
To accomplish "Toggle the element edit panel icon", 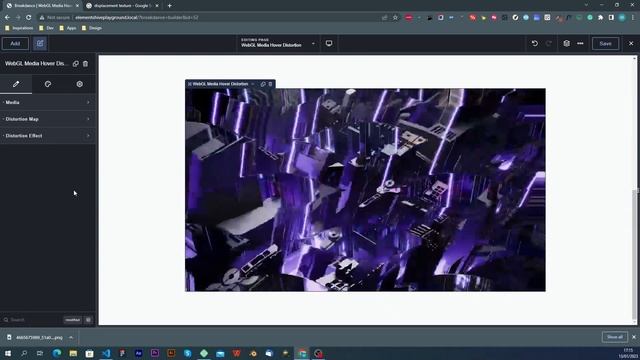I will [x=40, y=44].
